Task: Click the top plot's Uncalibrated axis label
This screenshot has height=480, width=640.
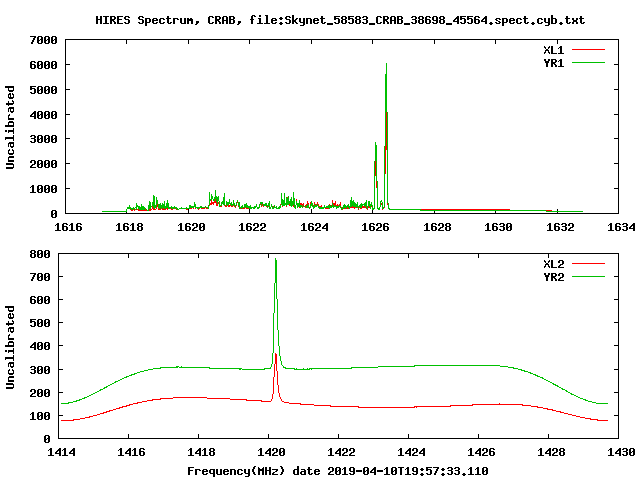Action: tap(10, 127)
